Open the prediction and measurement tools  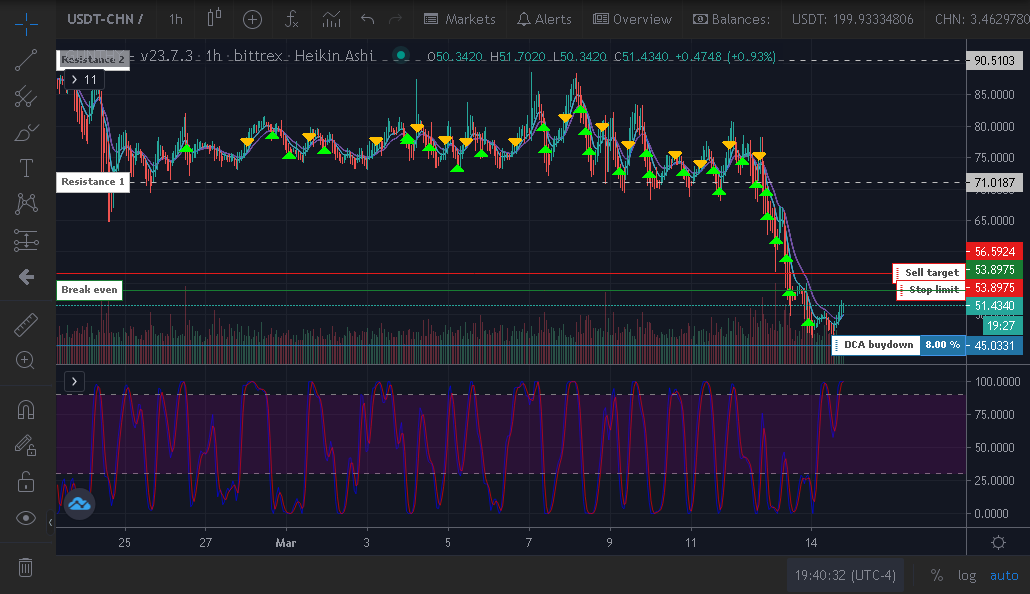[26, 240]
